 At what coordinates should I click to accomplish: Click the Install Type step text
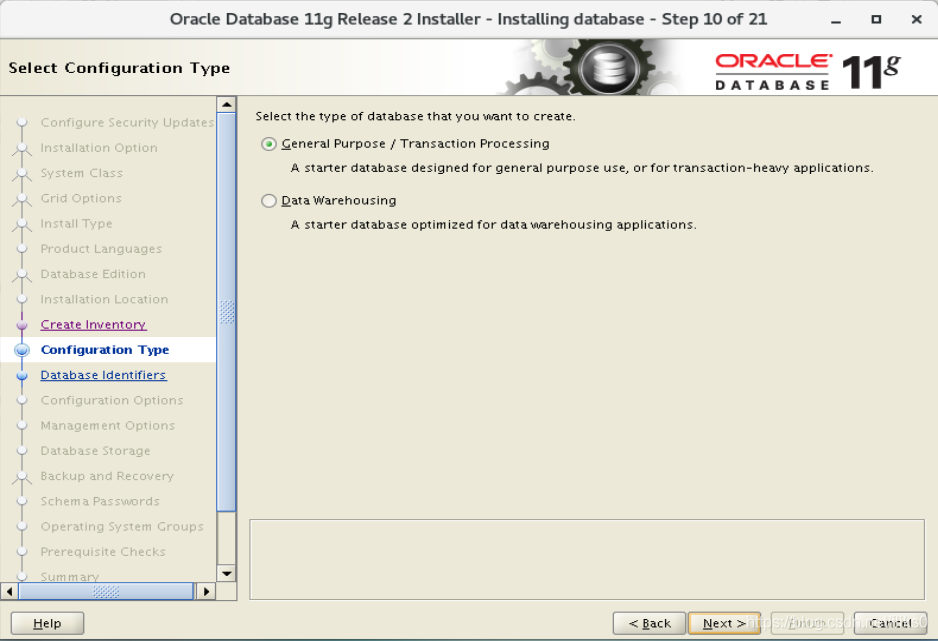(x=77, y=223)
